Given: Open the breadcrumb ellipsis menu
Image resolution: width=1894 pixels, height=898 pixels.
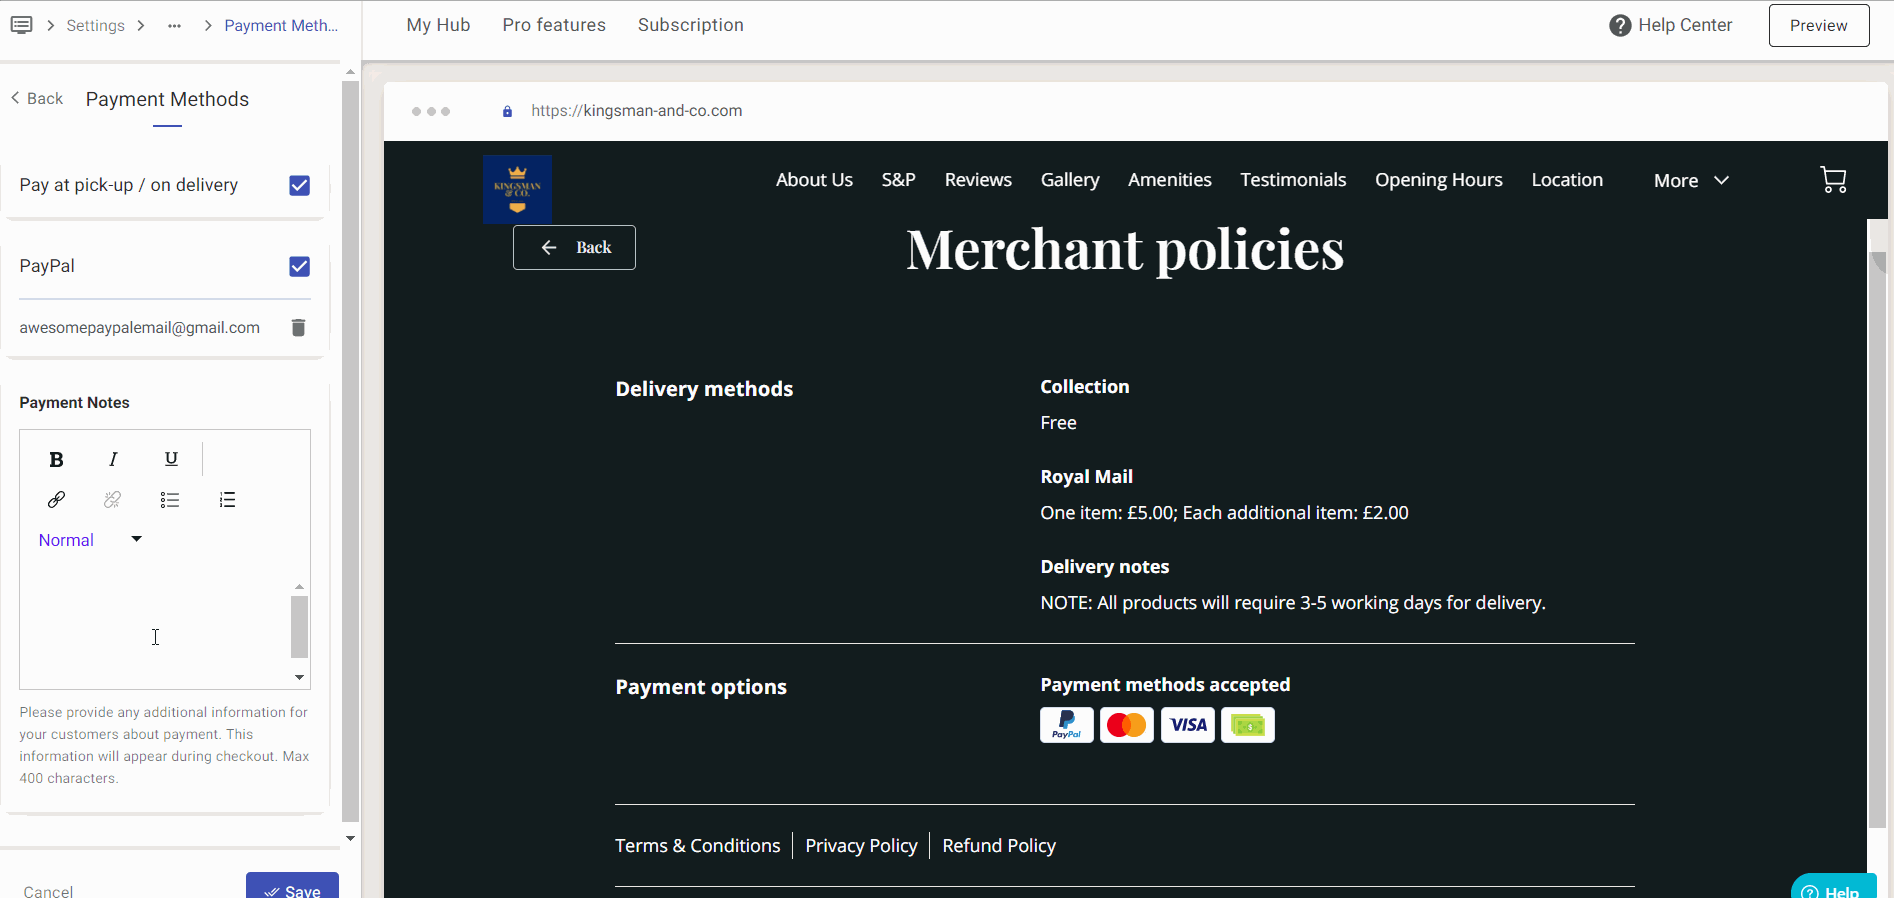Looking at the screenshot, I should [x=175, y=26].
